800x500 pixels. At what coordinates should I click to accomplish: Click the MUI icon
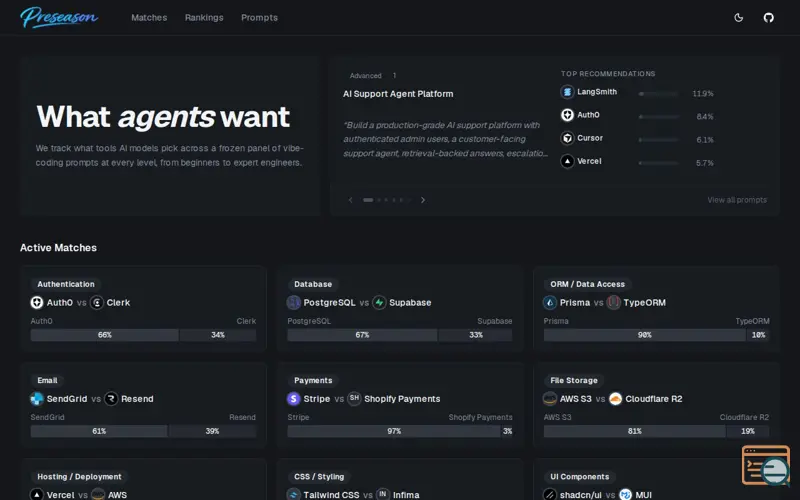click(x=625, y=495)
